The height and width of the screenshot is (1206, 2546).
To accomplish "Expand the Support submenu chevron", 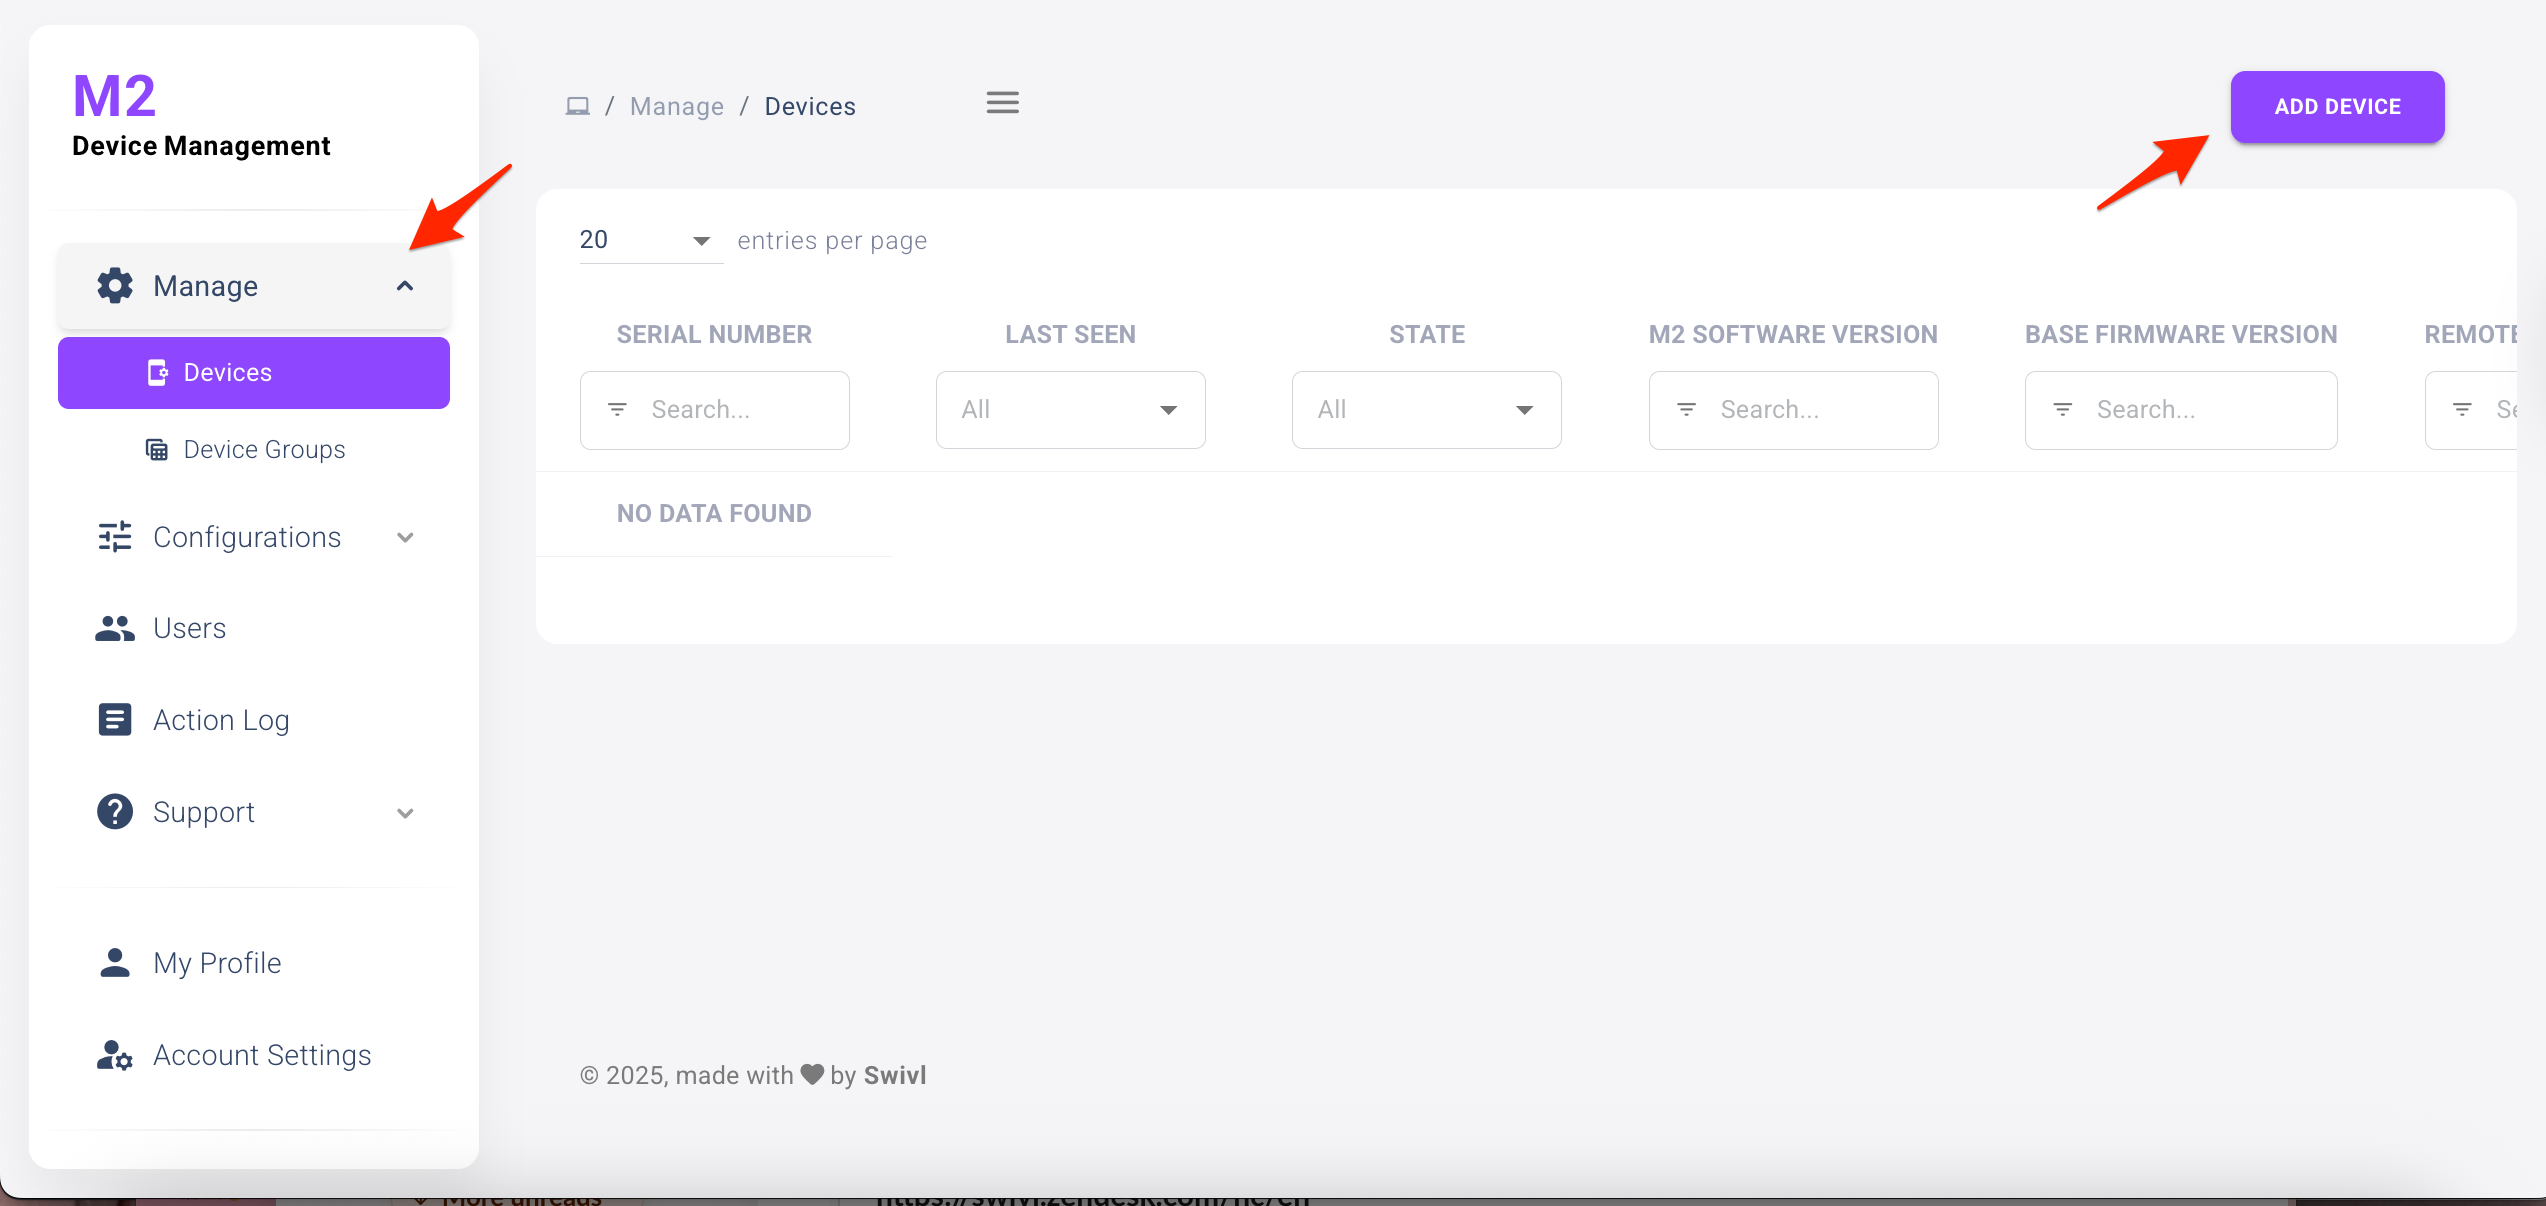I will (x=405, y=813).
